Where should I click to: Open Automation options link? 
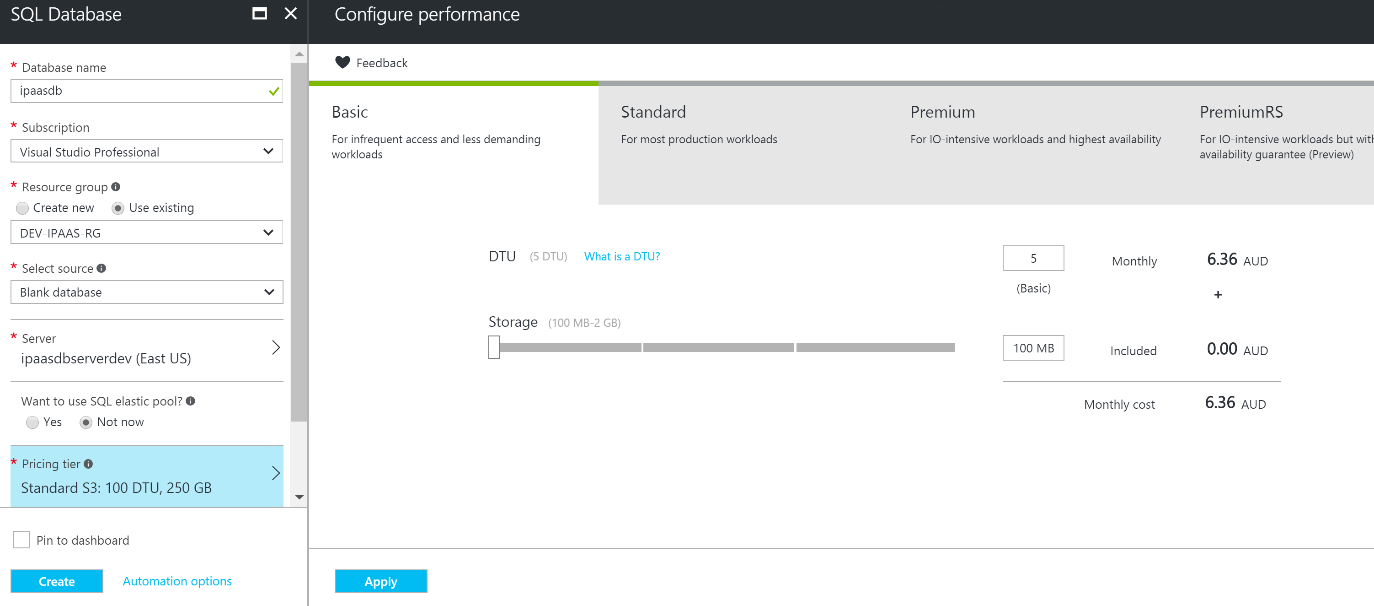point(177,581)
